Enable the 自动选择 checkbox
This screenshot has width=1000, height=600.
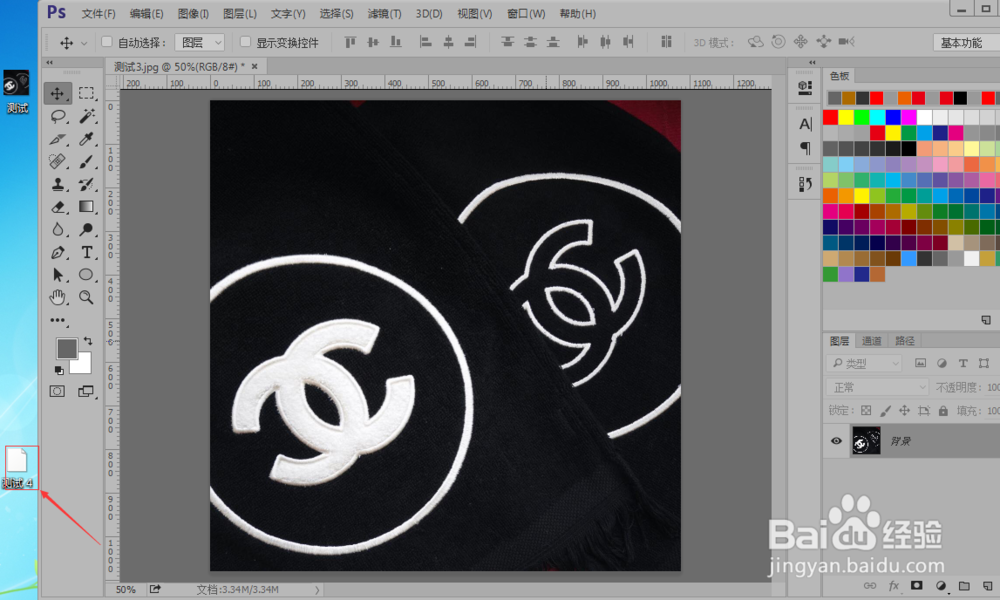pyautogui.click(x=107, y=42)
